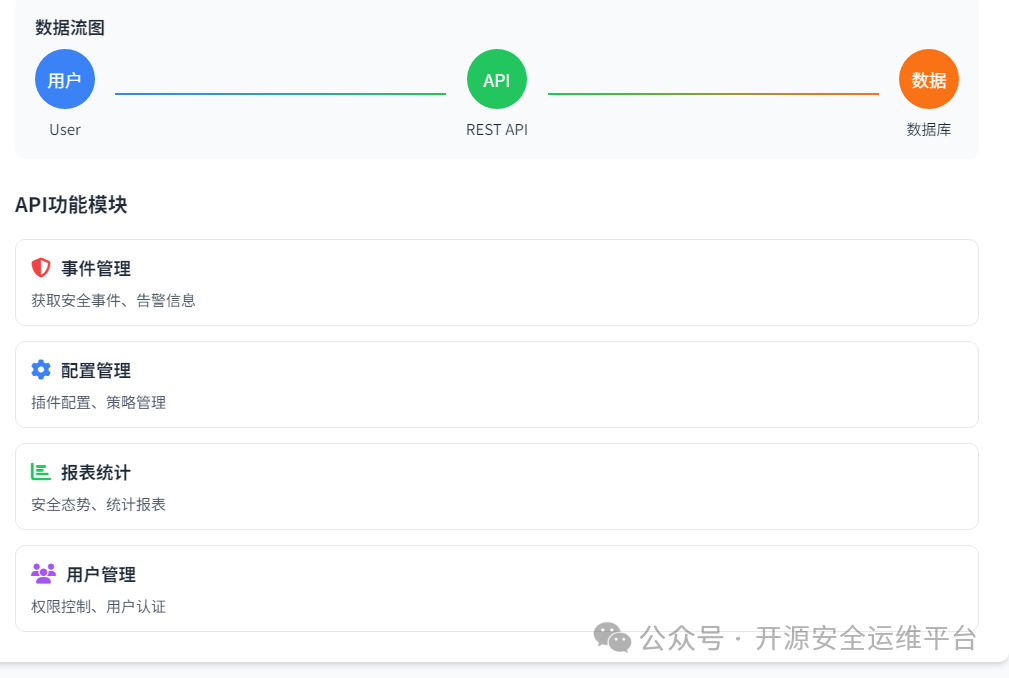
Task: Click the blue 用户 circle node
Action: 65,79
